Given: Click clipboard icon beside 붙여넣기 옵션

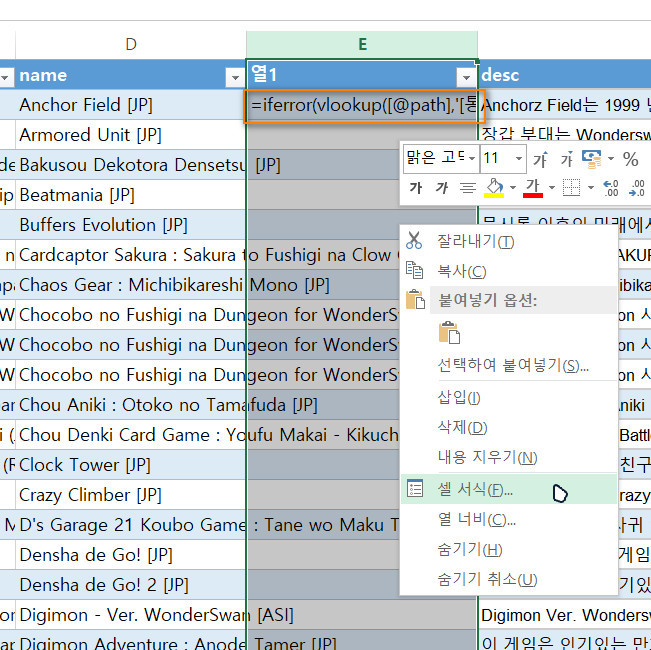Looking at the screenshot, I should 415,299.
